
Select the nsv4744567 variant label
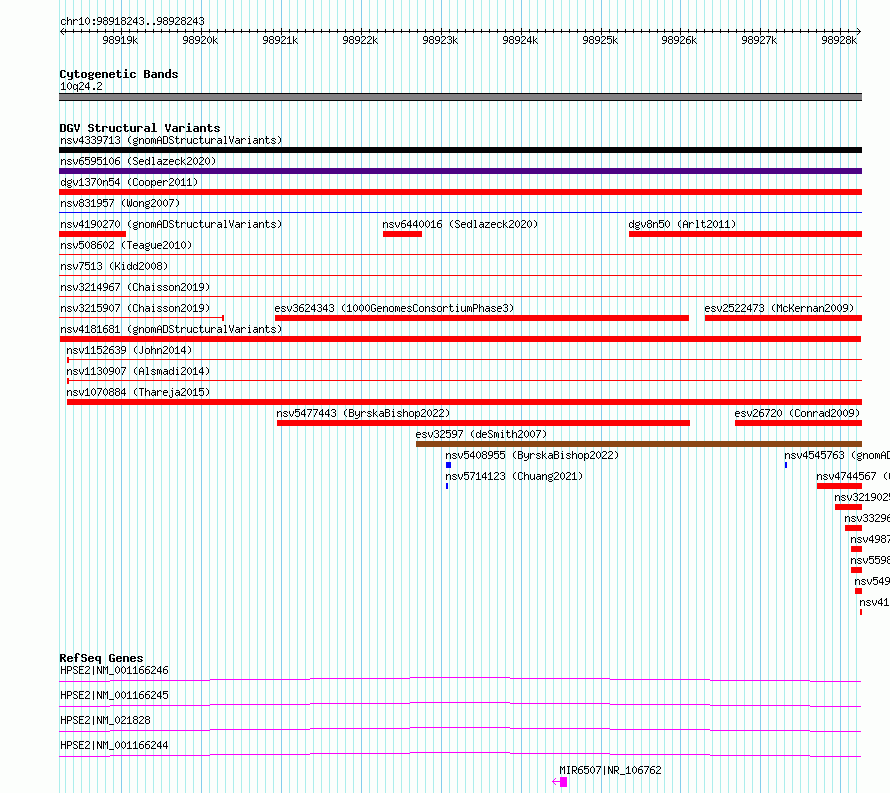pyautogui.click(x=853, y=476)
